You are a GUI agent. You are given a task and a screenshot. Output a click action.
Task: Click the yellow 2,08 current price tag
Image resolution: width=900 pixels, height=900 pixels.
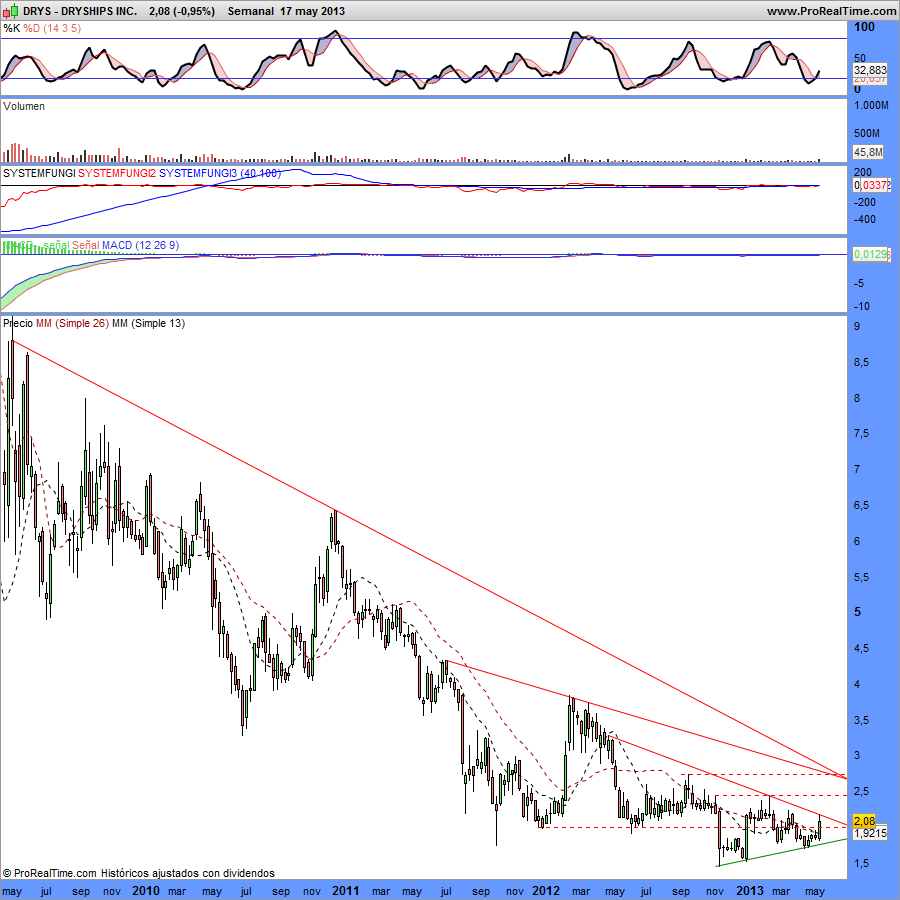pyautogui.click(x=865, y=821)
